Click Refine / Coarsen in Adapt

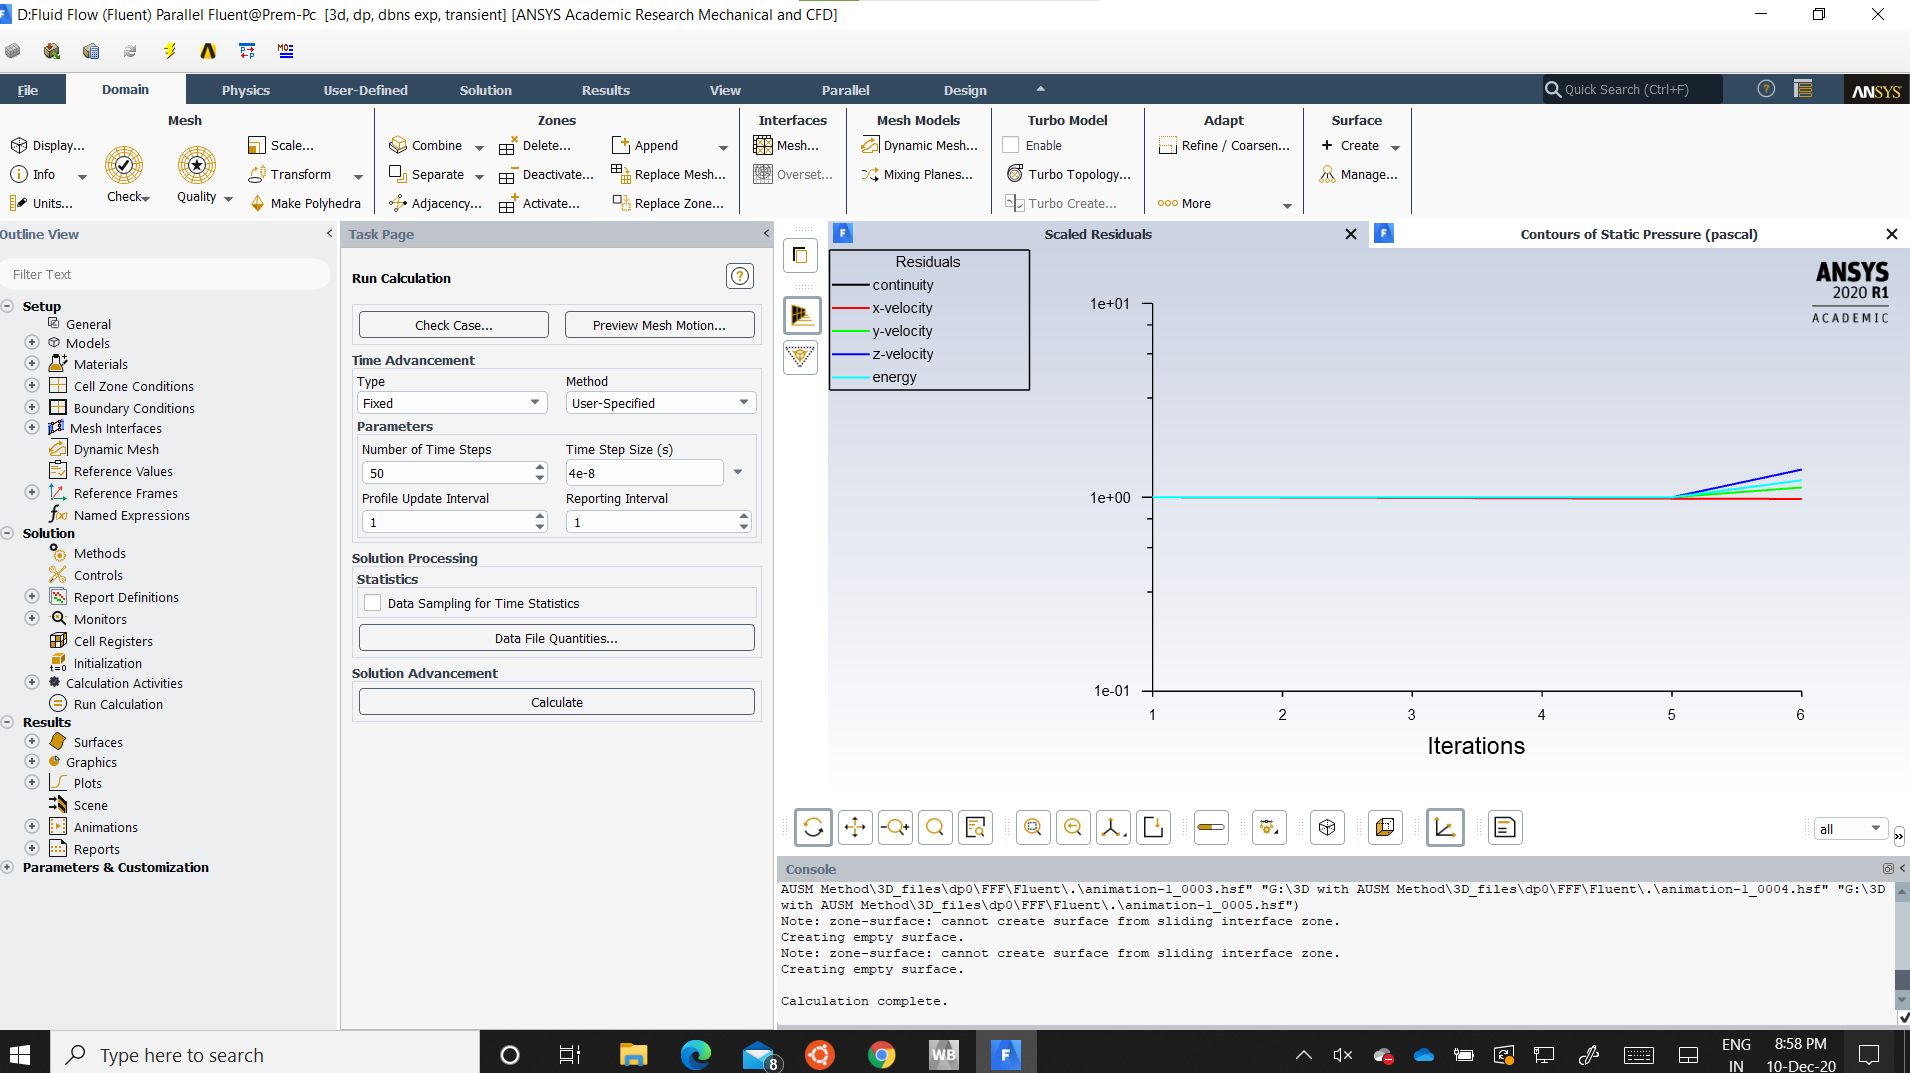coord(1225,145)
